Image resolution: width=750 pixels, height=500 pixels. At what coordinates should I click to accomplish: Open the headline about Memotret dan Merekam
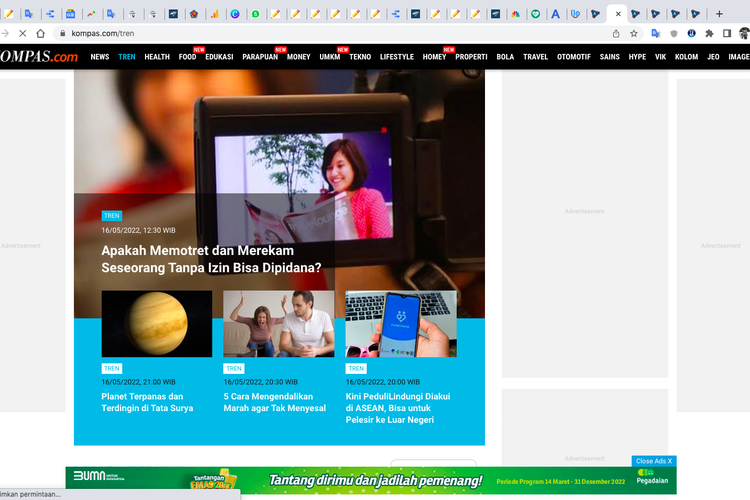point(211,259)
